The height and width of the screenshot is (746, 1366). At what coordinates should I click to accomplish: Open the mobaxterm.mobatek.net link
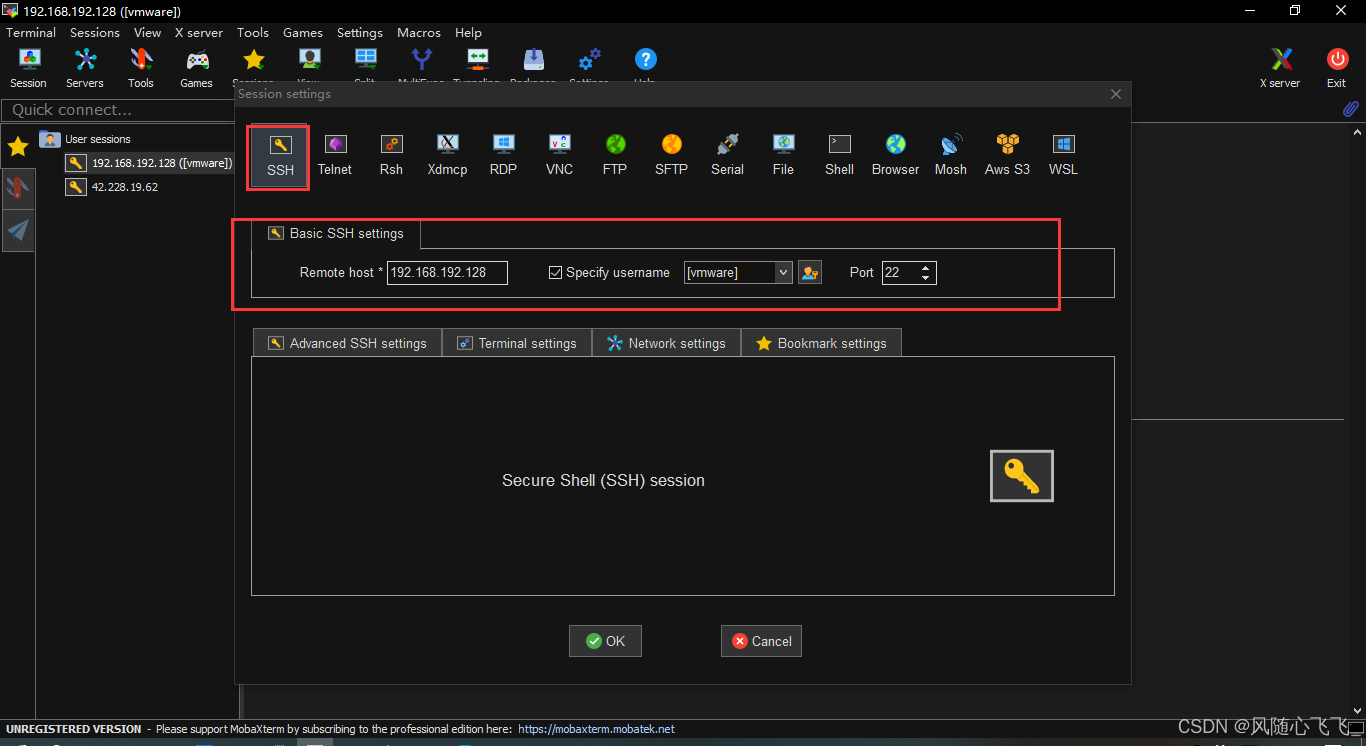click(x=596, y=729)
